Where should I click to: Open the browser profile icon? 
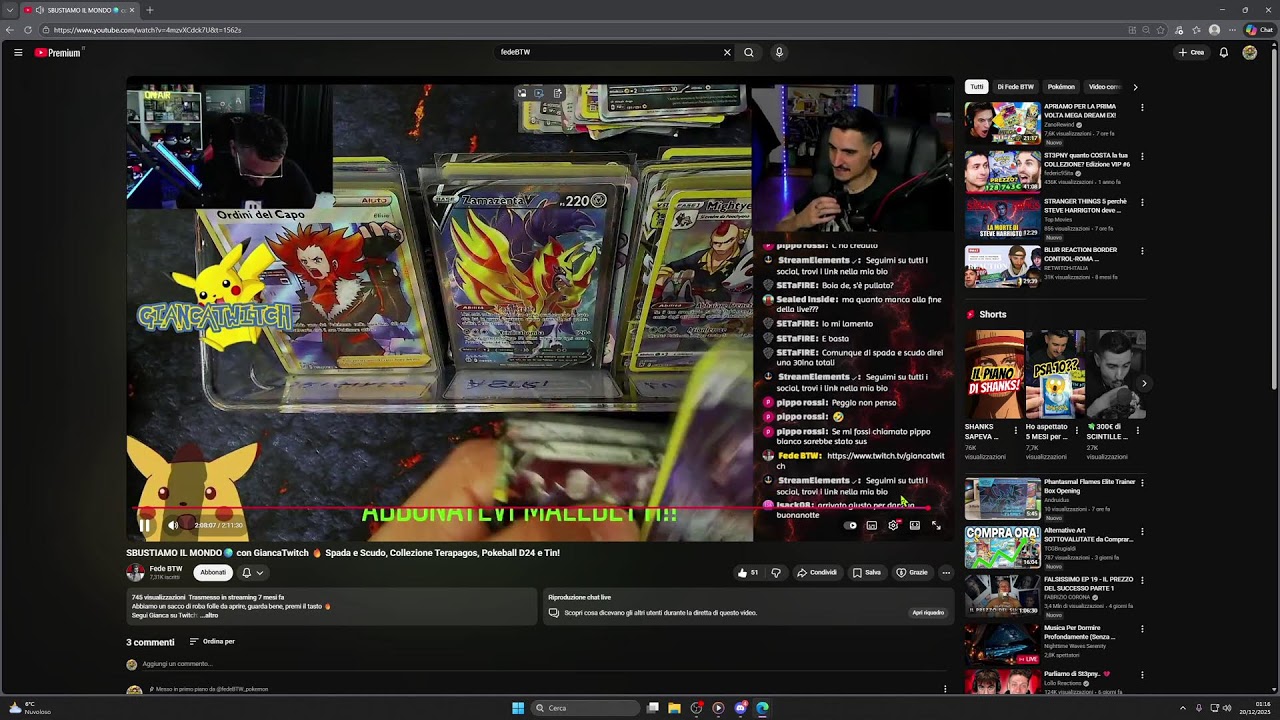[1214, 30]
